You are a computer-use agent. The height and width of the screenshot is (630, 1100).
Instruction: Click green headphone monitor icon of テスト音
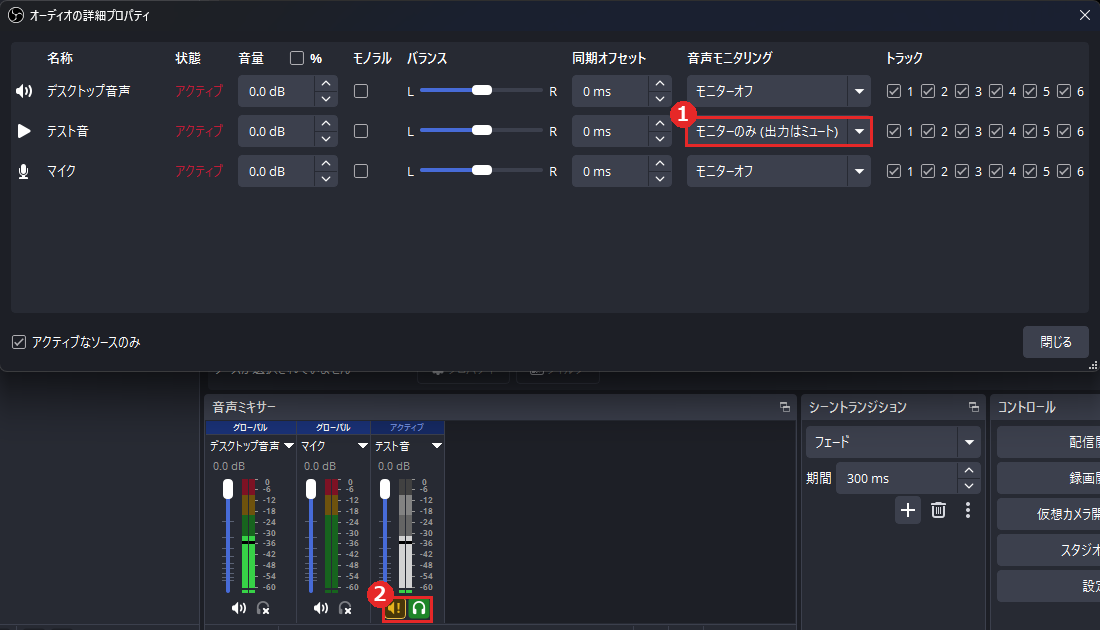419,609
